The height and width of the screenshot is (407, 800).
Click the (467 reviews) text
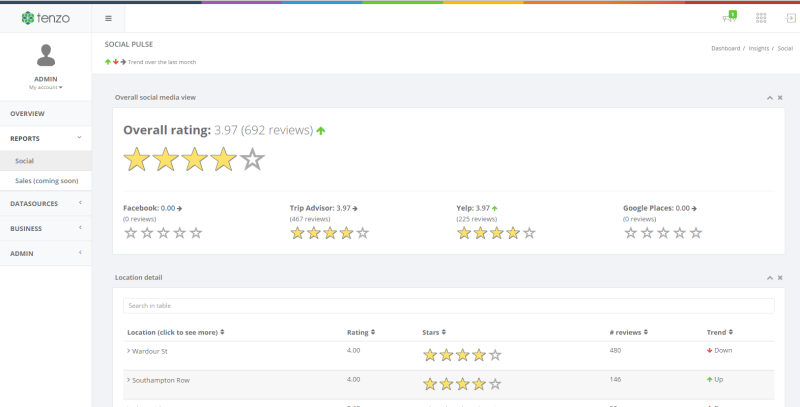click(310, 219)
